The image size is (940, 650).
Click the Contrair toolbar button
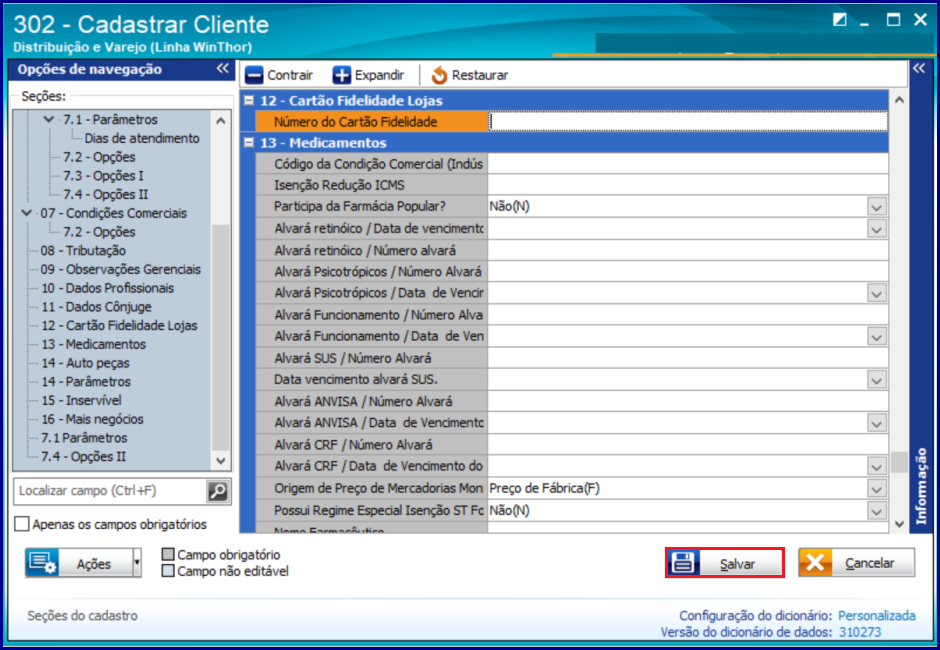point(279,76)
